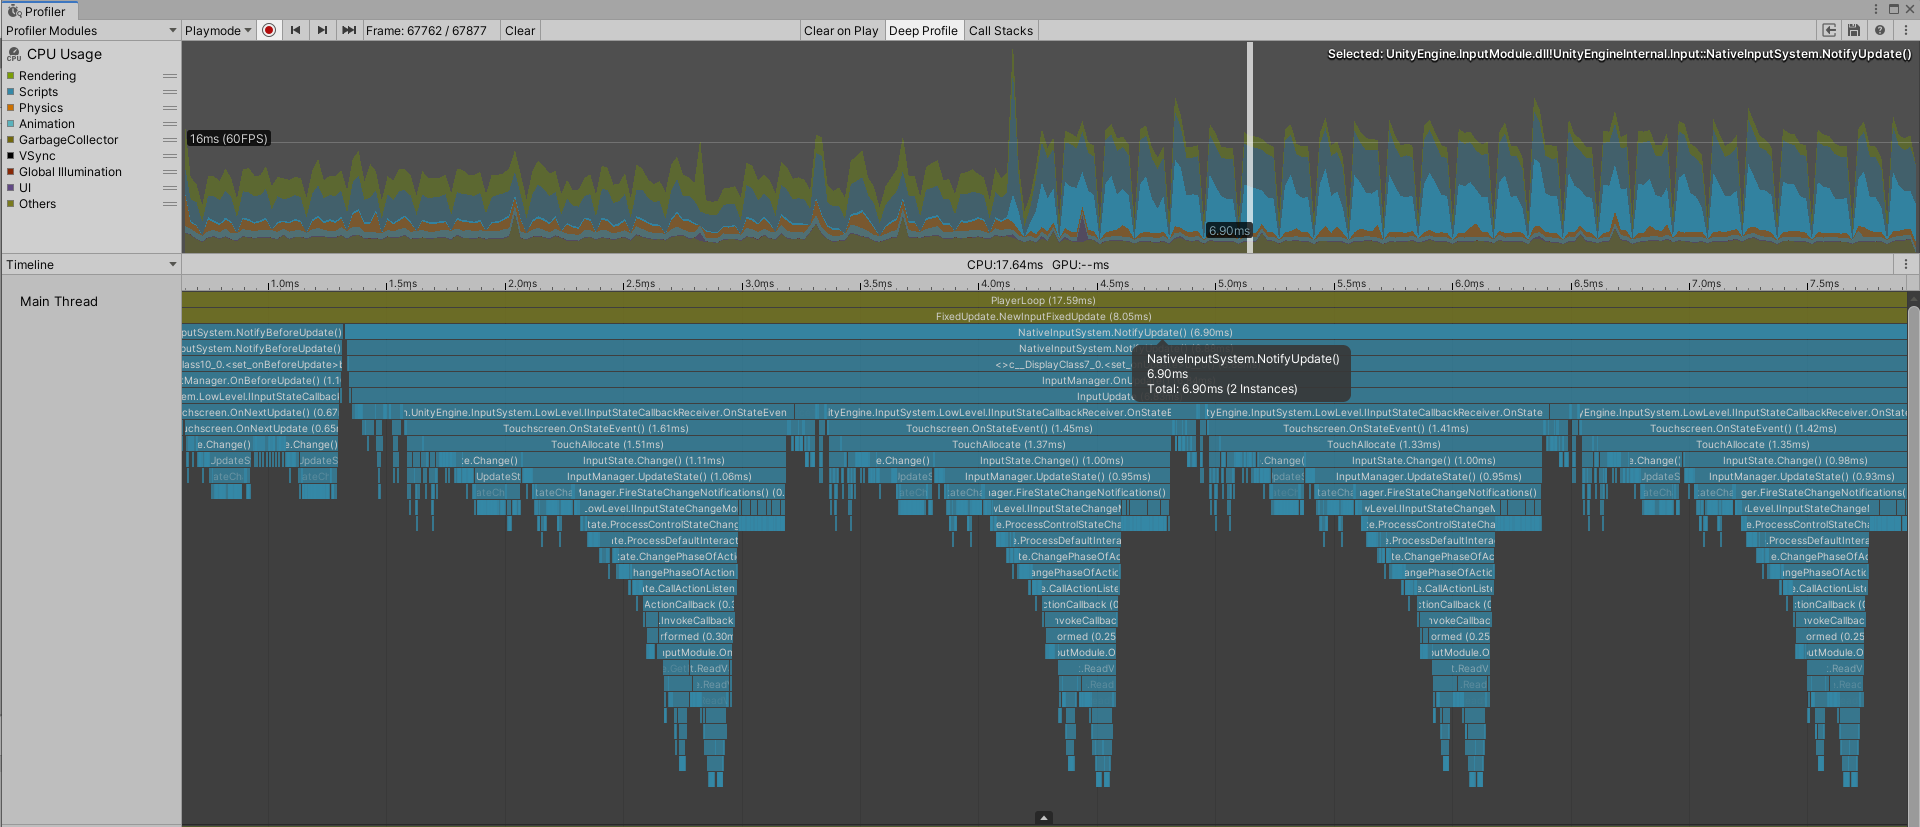The height and width of the screenshot is (827, 1920).
Task: Toggle Call Stacks recording
Action: tap(1001, 30)
